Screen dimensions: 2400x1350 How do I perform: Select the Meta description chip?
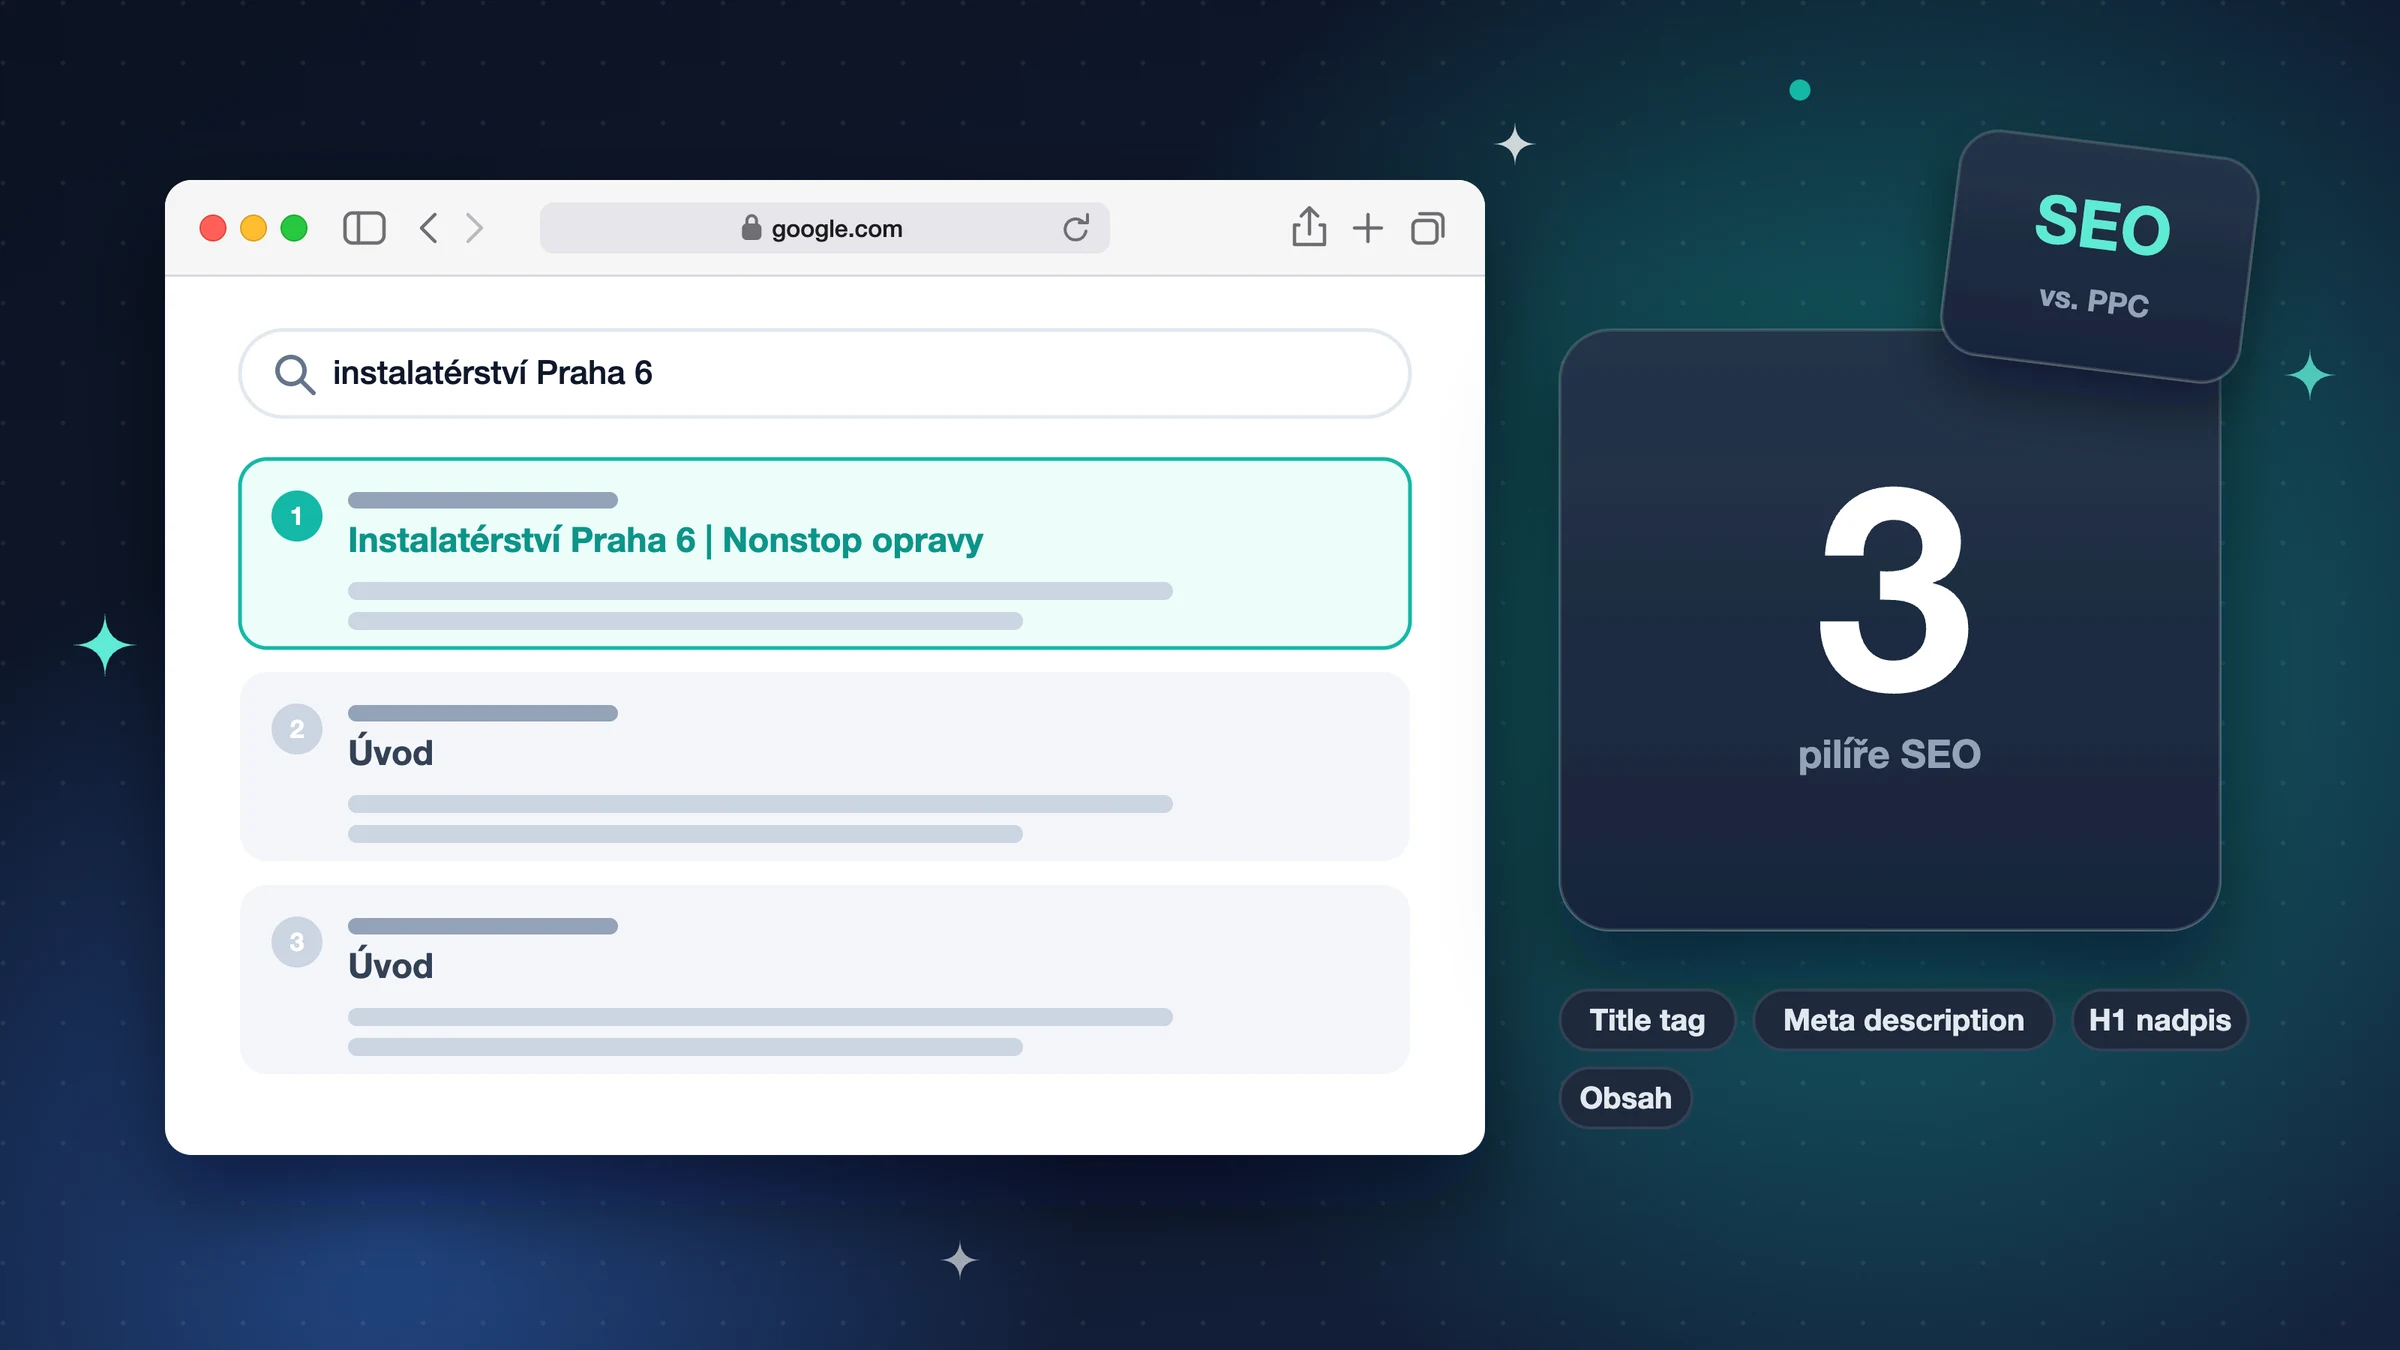click(1903, 1020)
